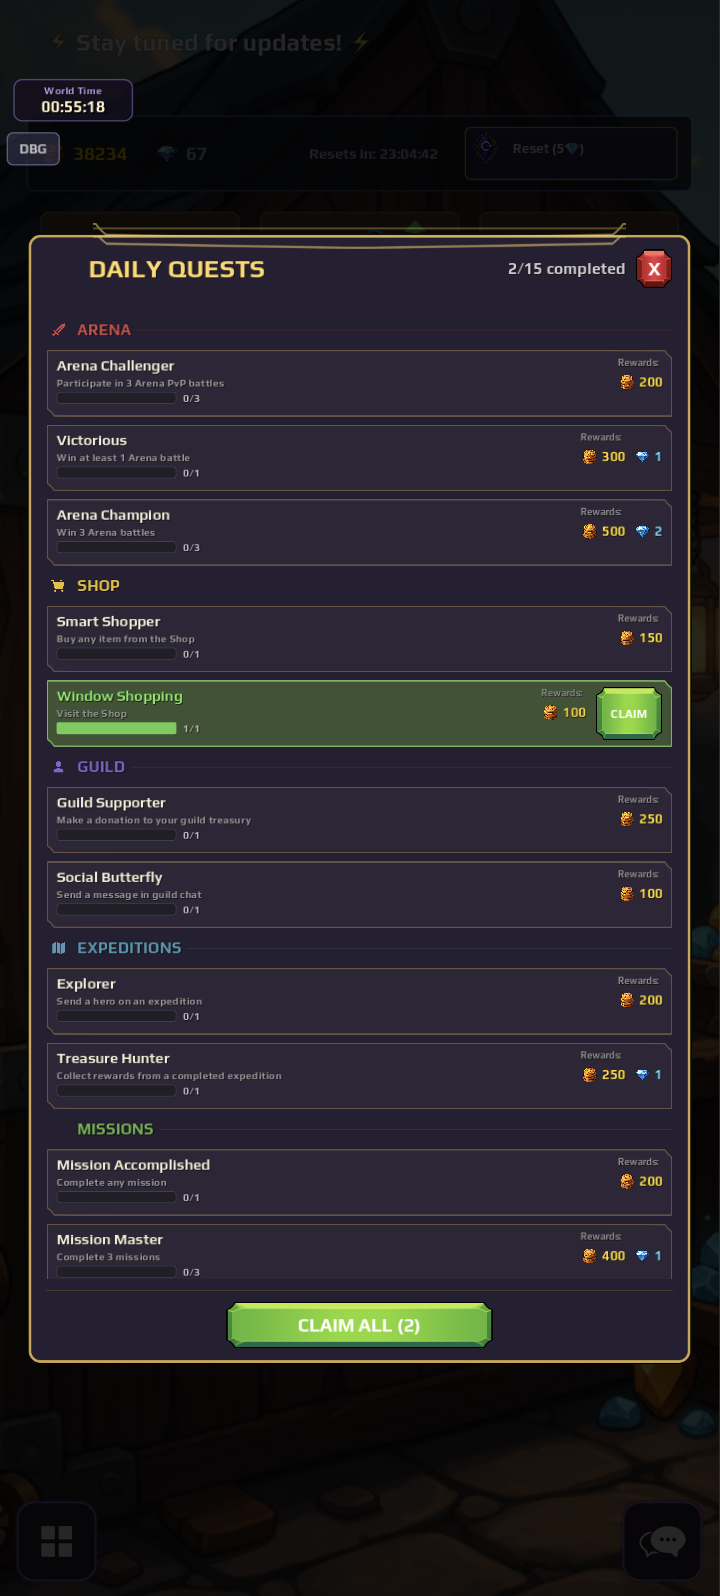Screen dimensions: 720x1596
Task: Click the DBG button
Action: [x=33, y=148]
